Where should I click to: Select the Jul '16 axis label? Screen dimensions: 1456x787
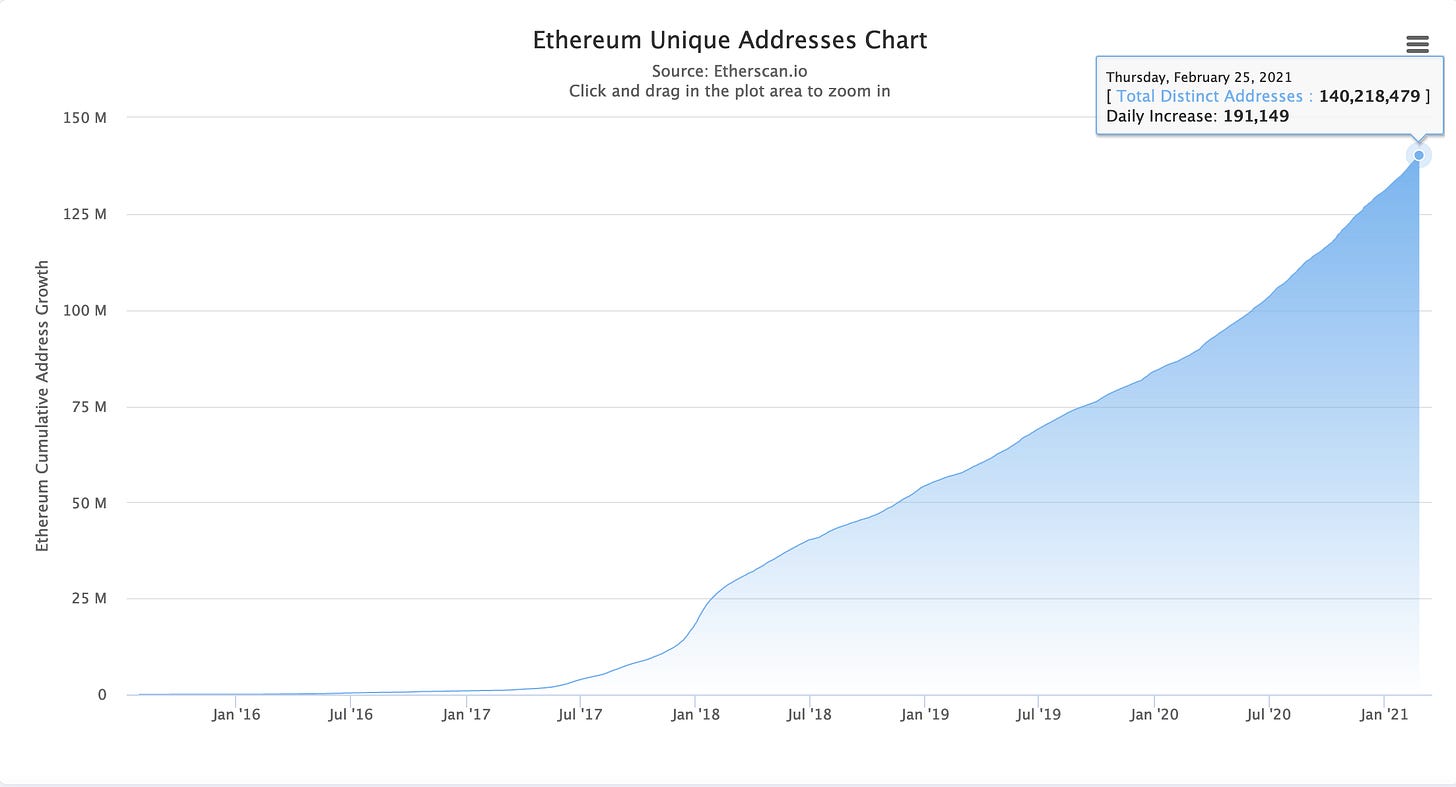tap(350, 715)
